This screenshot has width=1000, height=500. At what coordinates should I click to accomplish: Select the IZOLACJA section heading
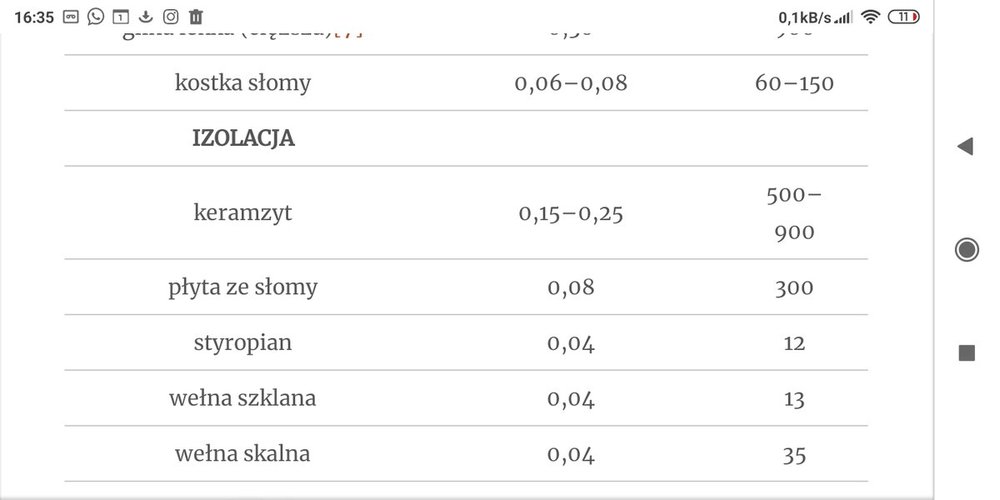click(x=243, y=139)
